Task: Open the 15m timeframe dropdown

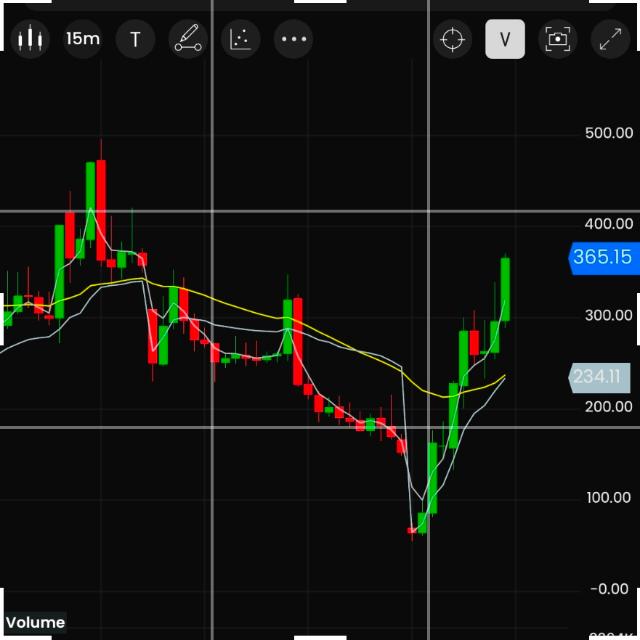Action: tap(83, 39)
